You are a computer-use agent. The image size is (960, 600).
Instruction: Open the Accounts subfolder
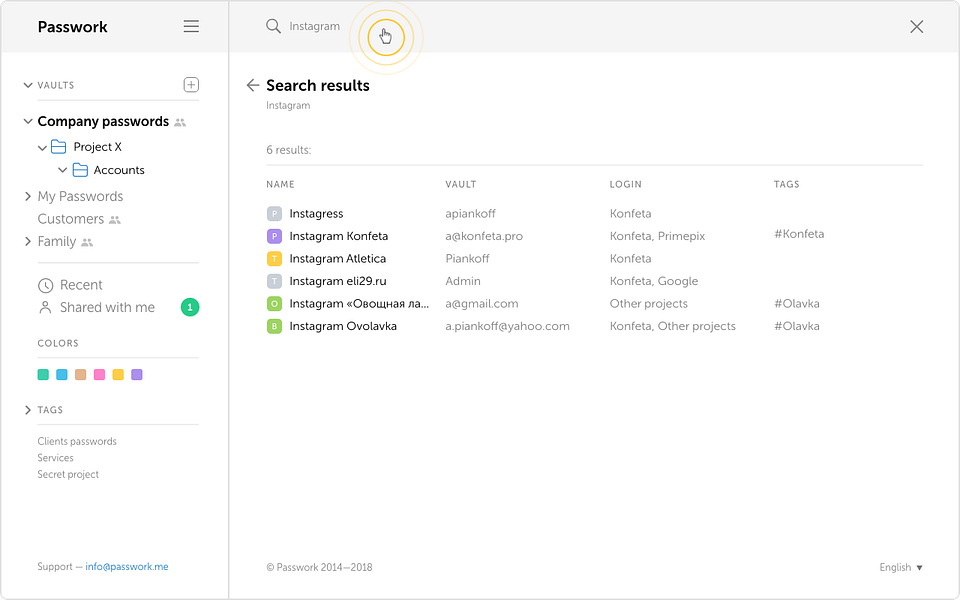(119, 170)
